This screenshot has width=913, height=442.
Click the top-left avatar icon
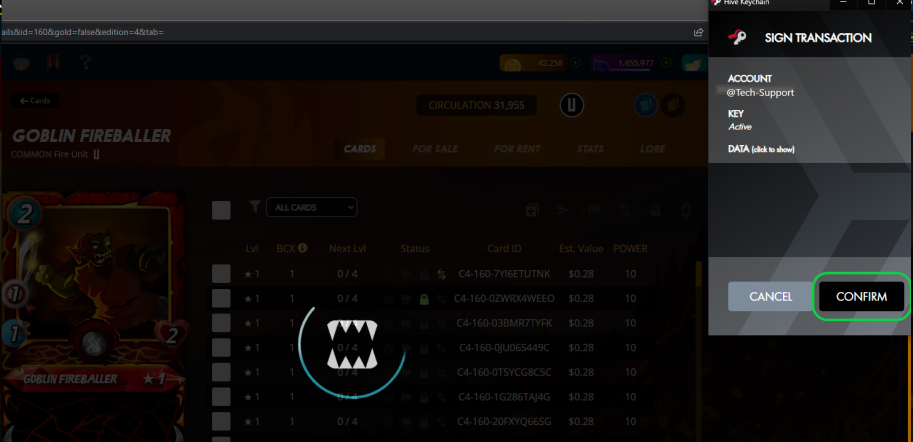[21, 62]
